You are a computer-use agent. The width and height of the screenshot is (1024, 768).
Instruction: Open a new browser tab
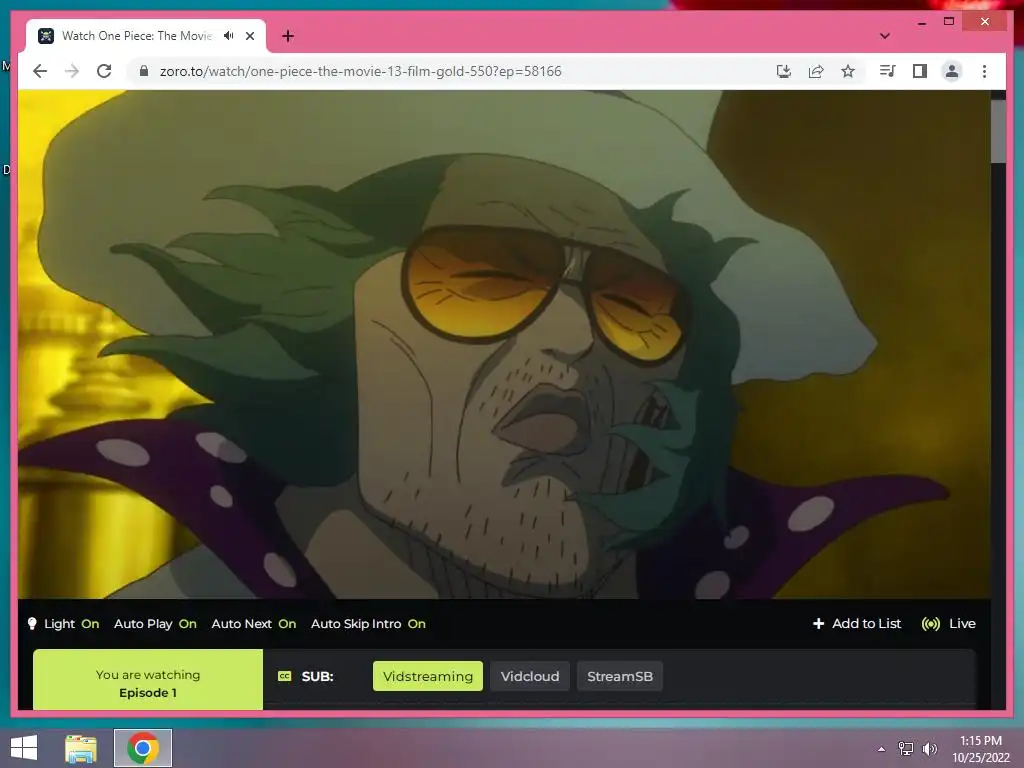[x=288, y=36]
